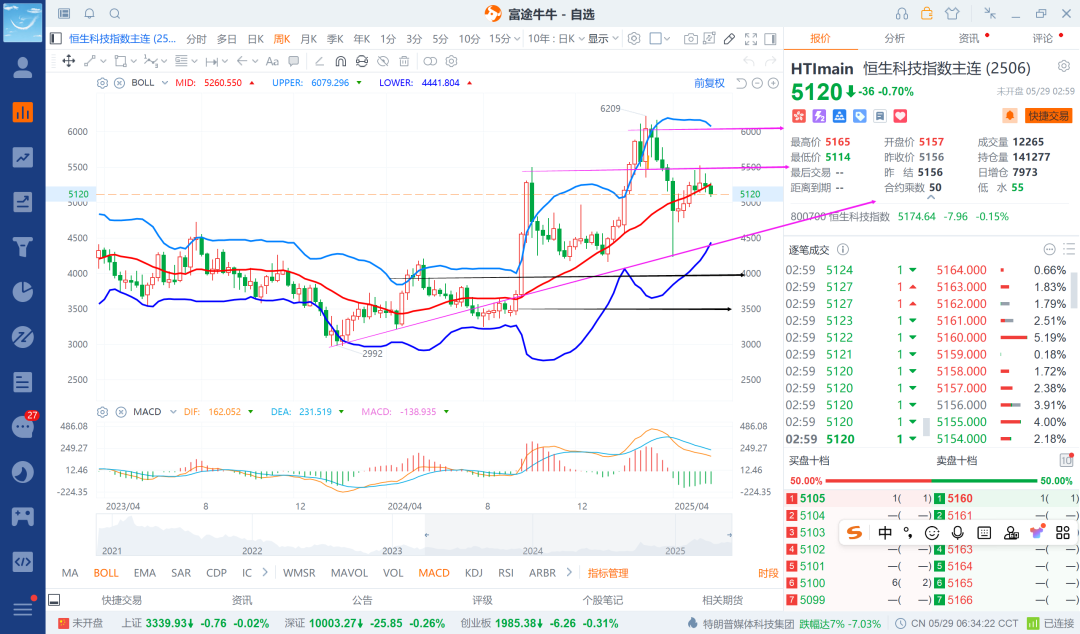Screen dimensions: 1080x634
Task: Open the camera screenshot tool
Action: pyautogui.click(x=690, y=39)
